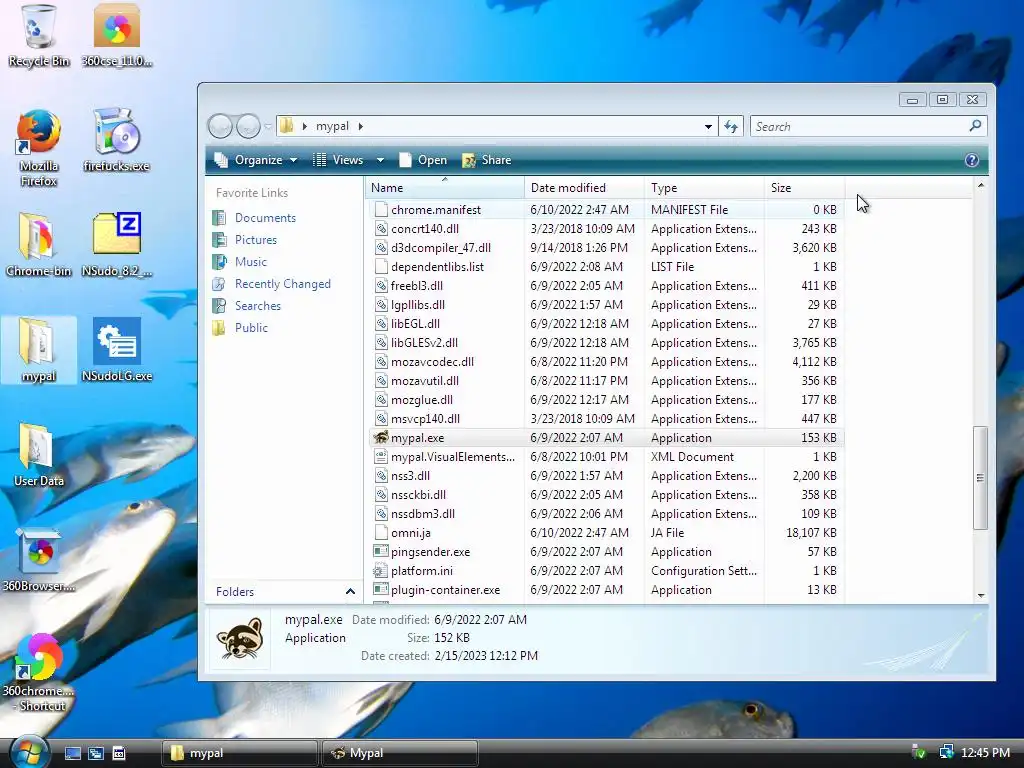The width and height of the screenshot is (1024, 768).
Task: Open the Organize menu
Action: pos(255,160)
